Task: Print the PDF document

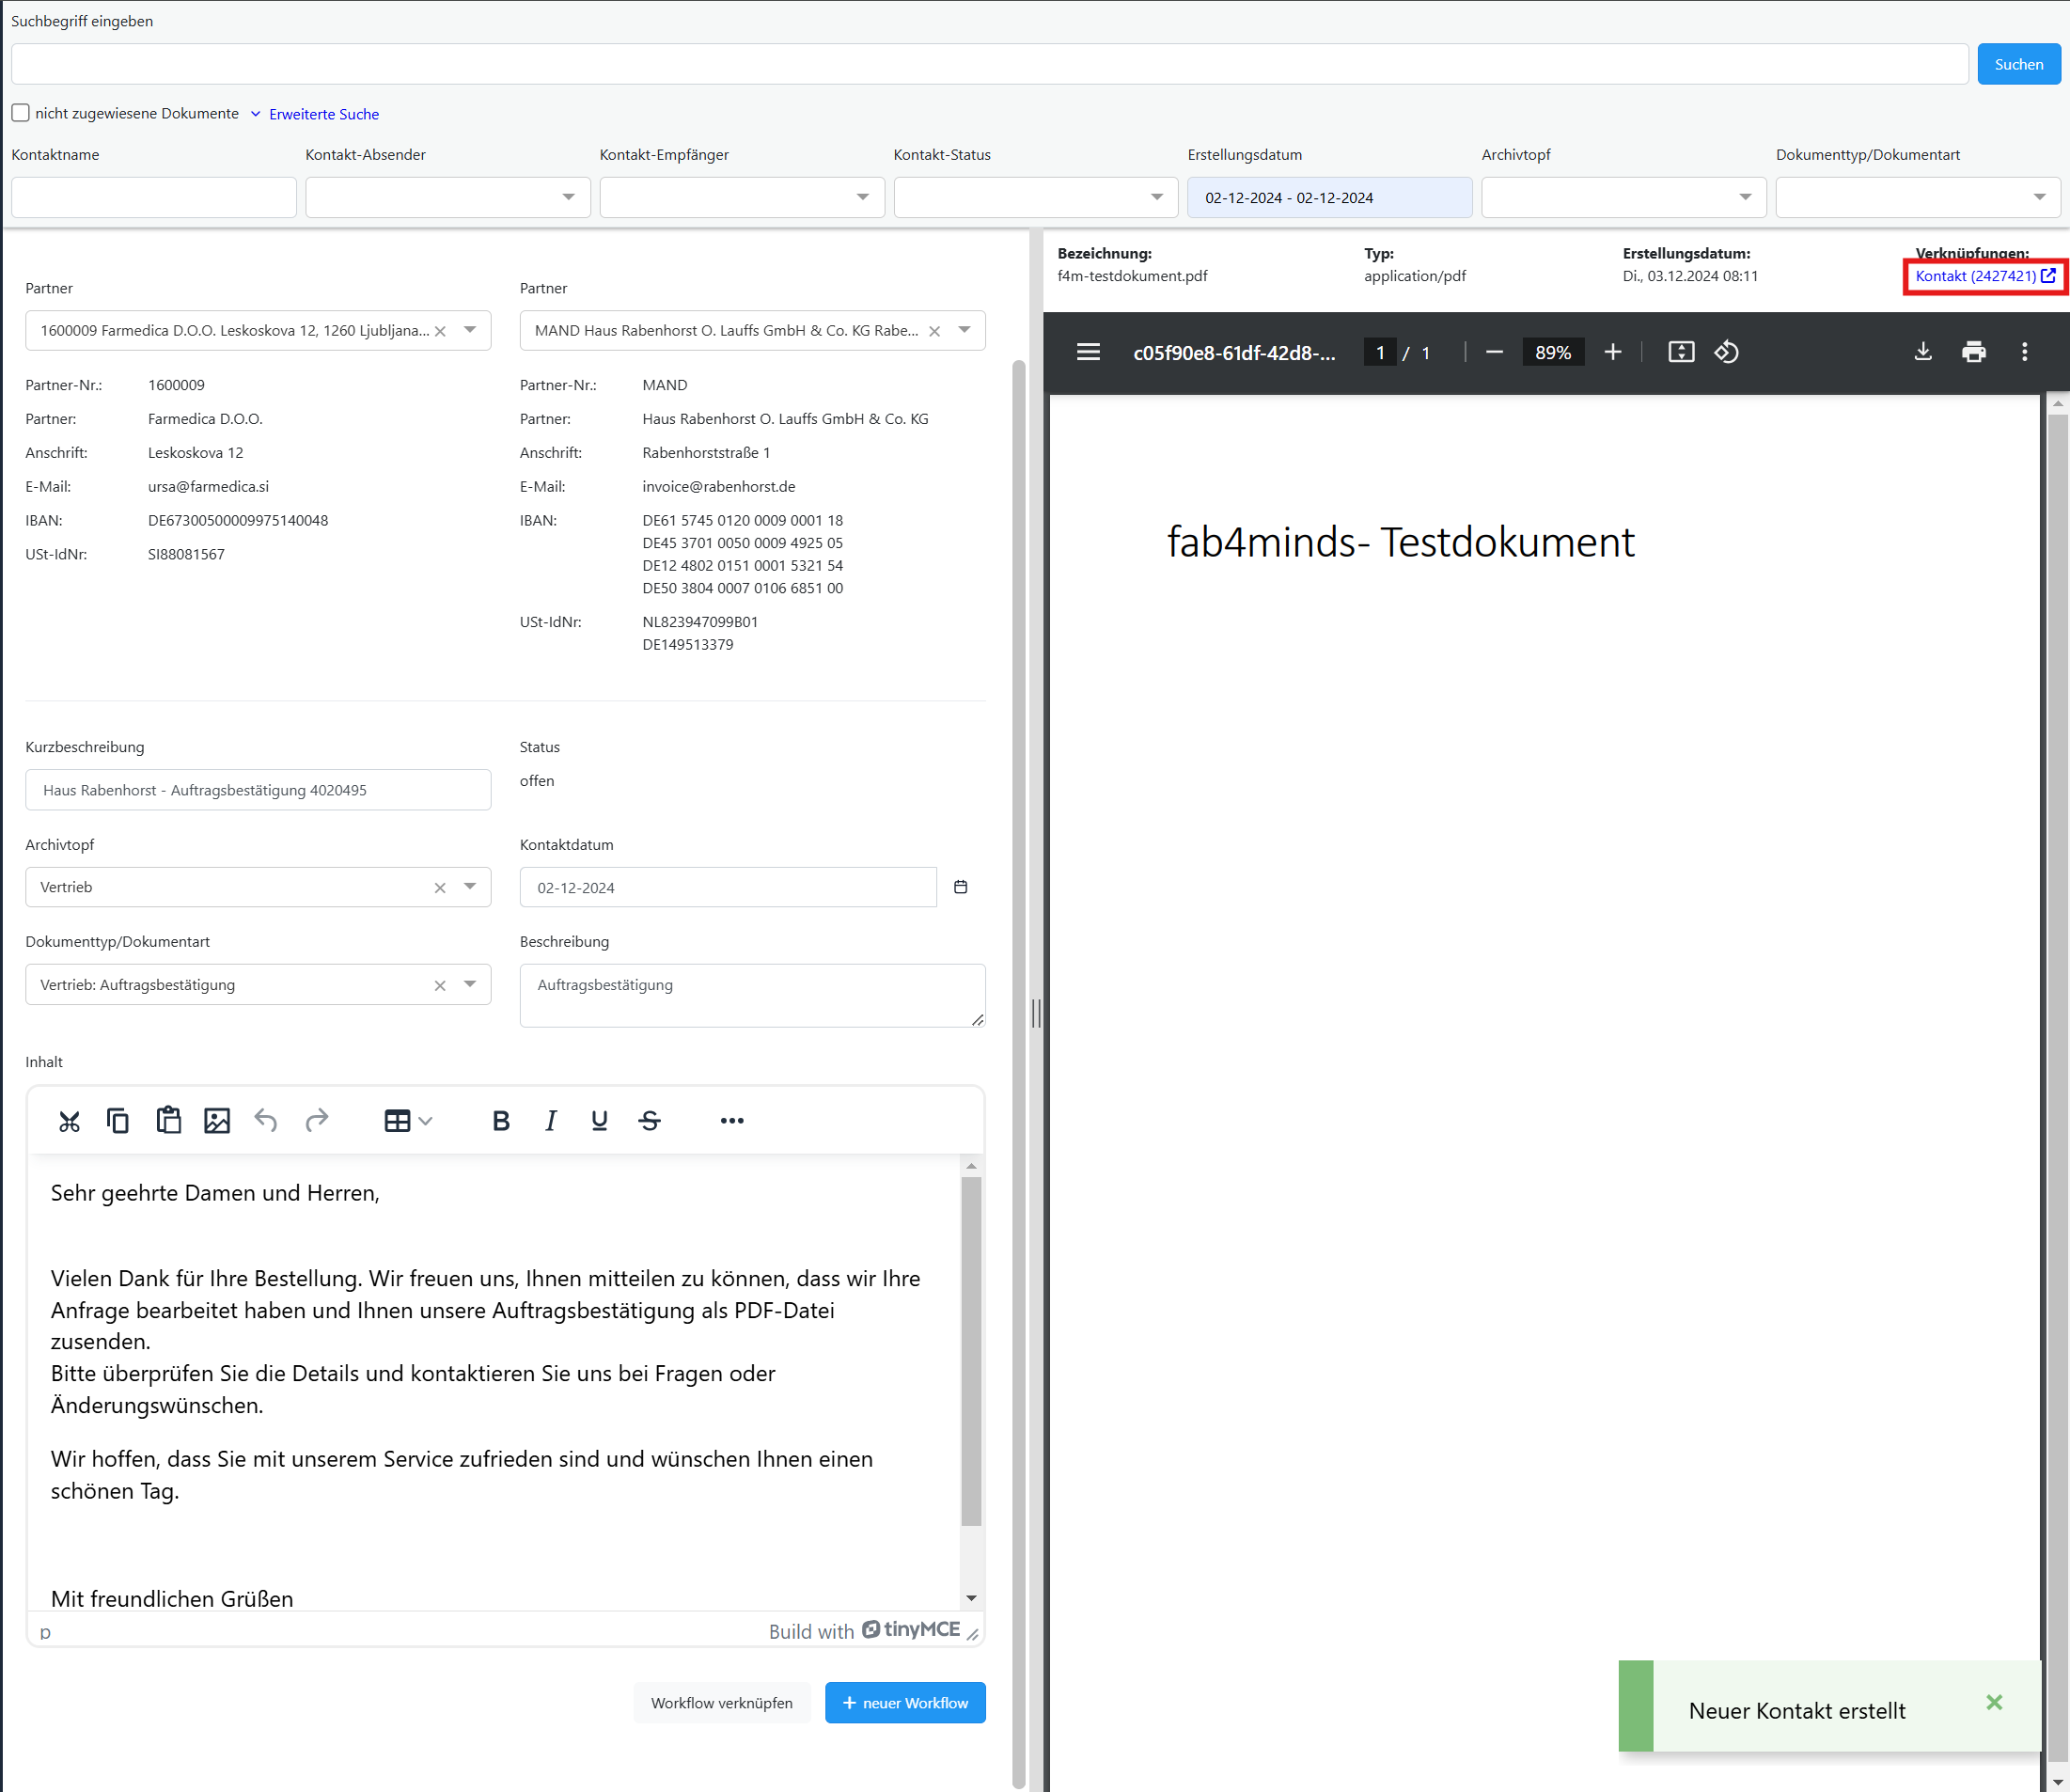Action: coord(1973,352)
